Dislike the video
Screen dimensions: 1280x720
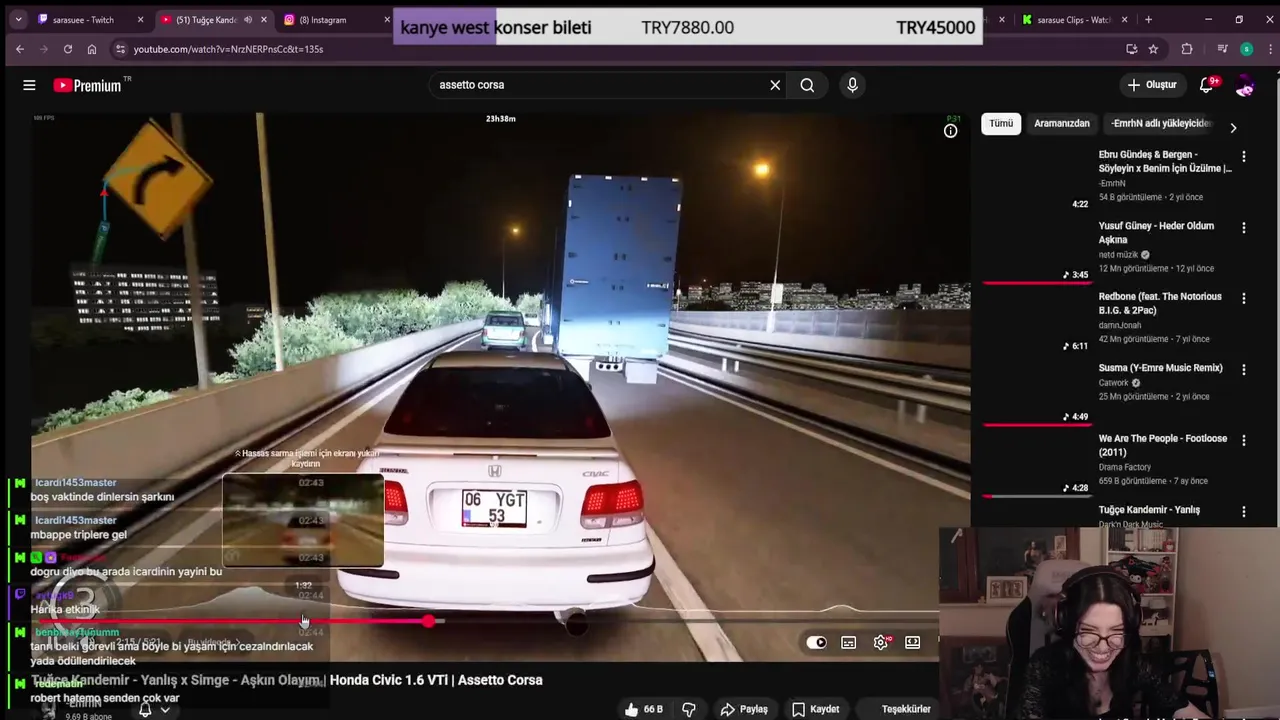coord(689,709)
